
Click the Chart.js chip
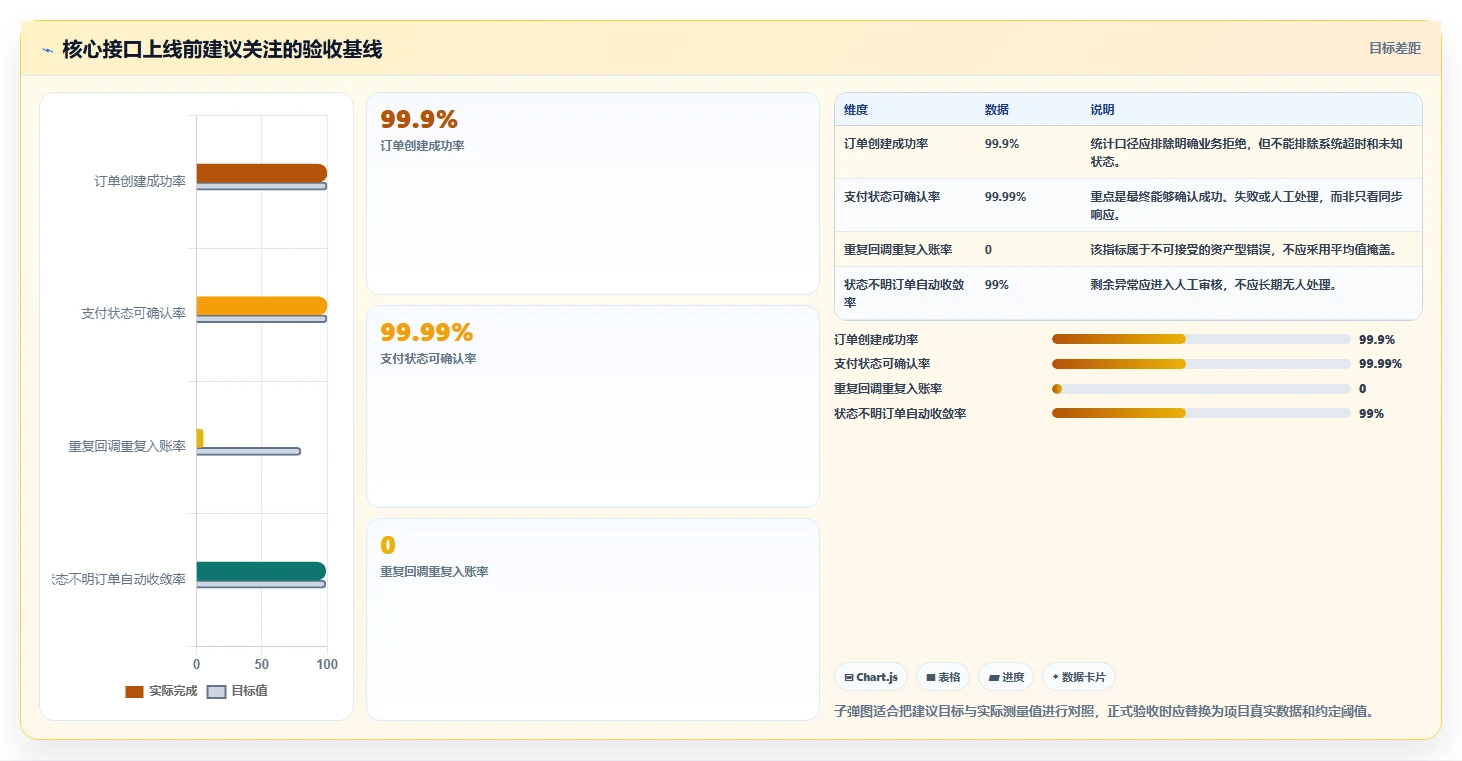click(x=871, y=677)
